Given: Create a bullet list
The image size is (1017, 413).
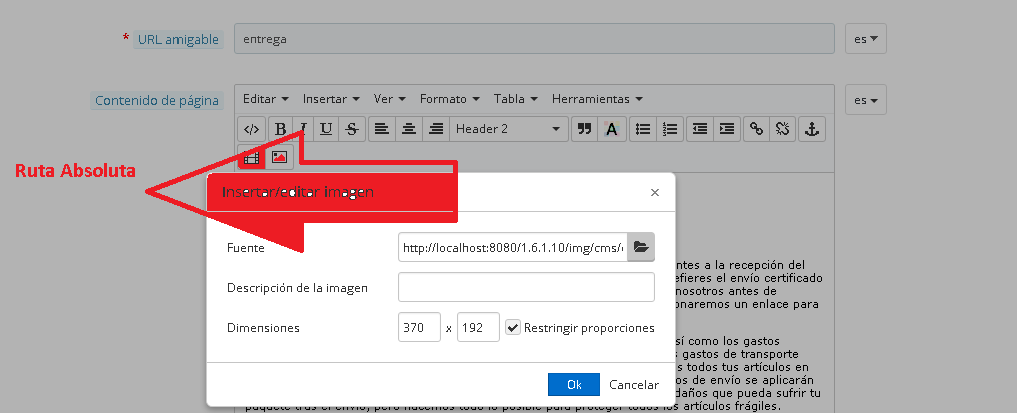Looking at the screenshot, I should (644, 129).
